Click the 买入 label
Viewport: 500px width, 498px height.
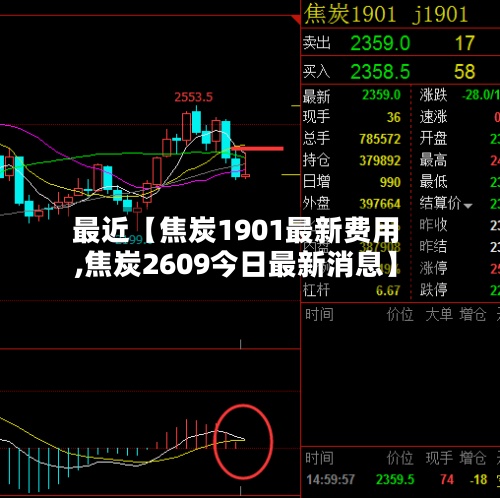tap(317, 71)
